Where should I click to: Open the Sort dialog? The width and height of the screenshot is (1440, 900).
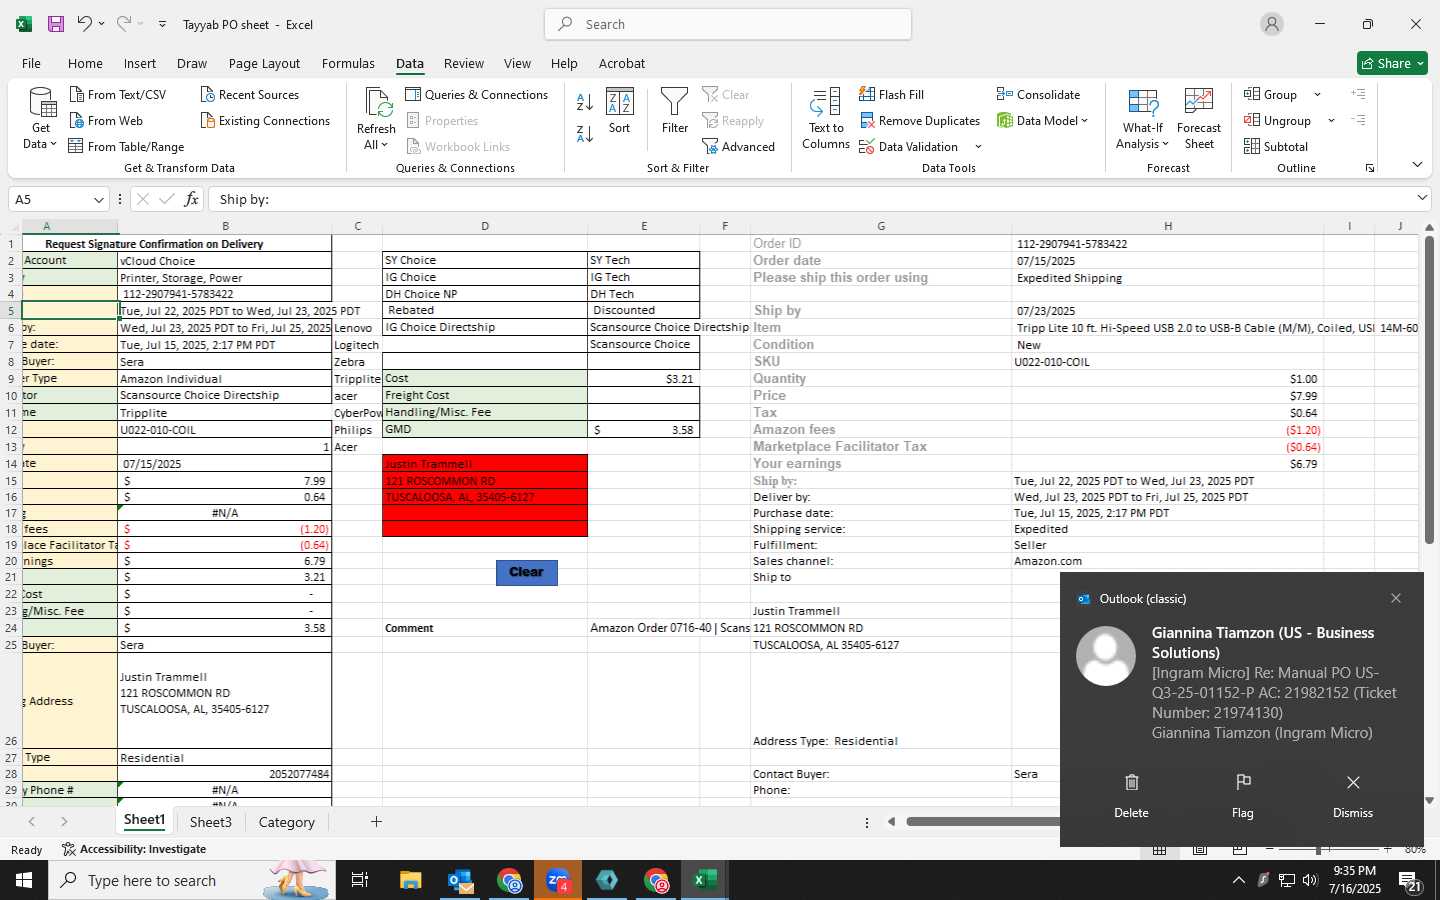point(620,111)
